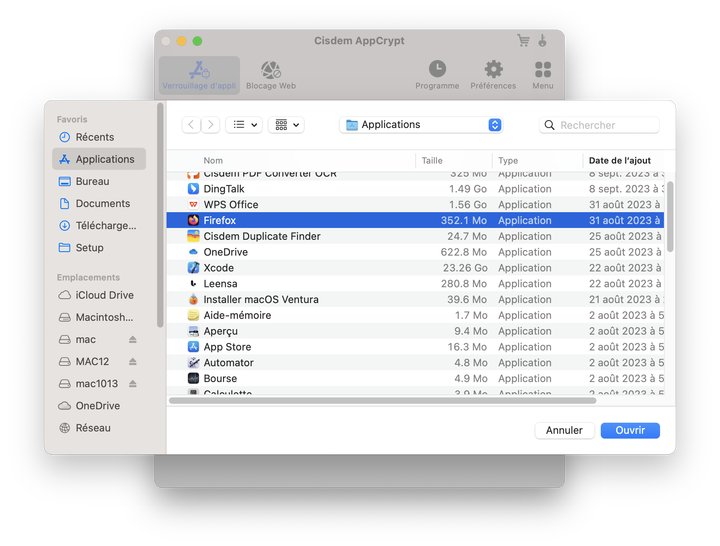Select the App Store application row
720x546 pixels.
(416, 347)
